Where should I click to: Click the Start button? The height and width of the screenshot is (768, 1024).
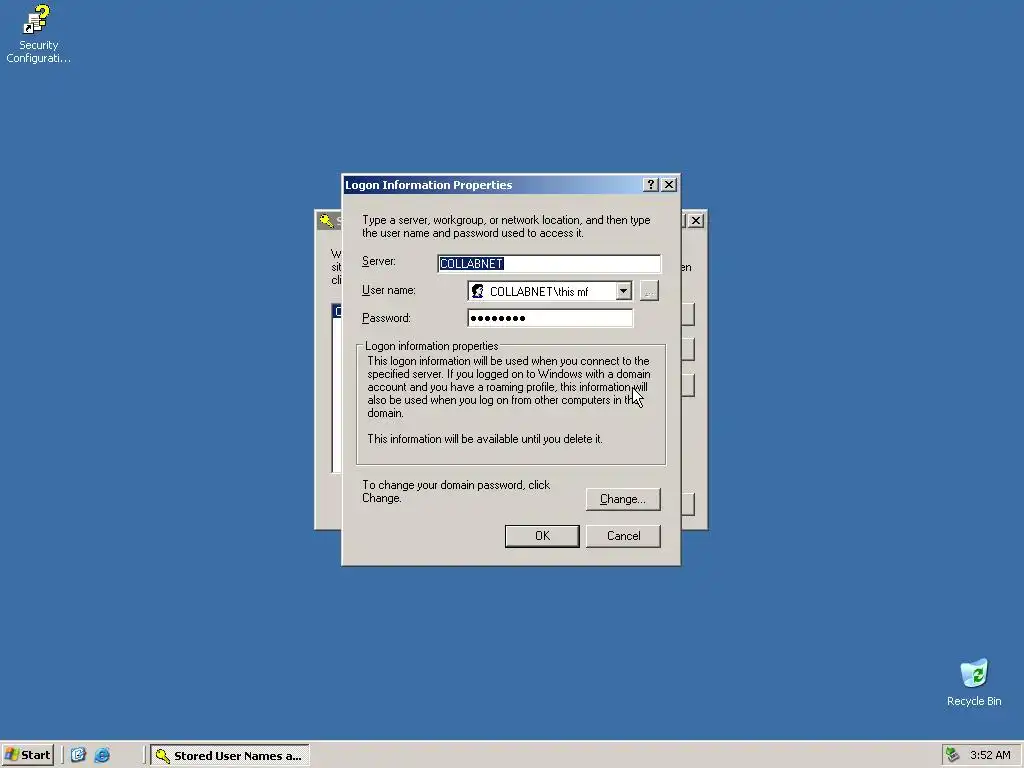click(x=27, y=755)
